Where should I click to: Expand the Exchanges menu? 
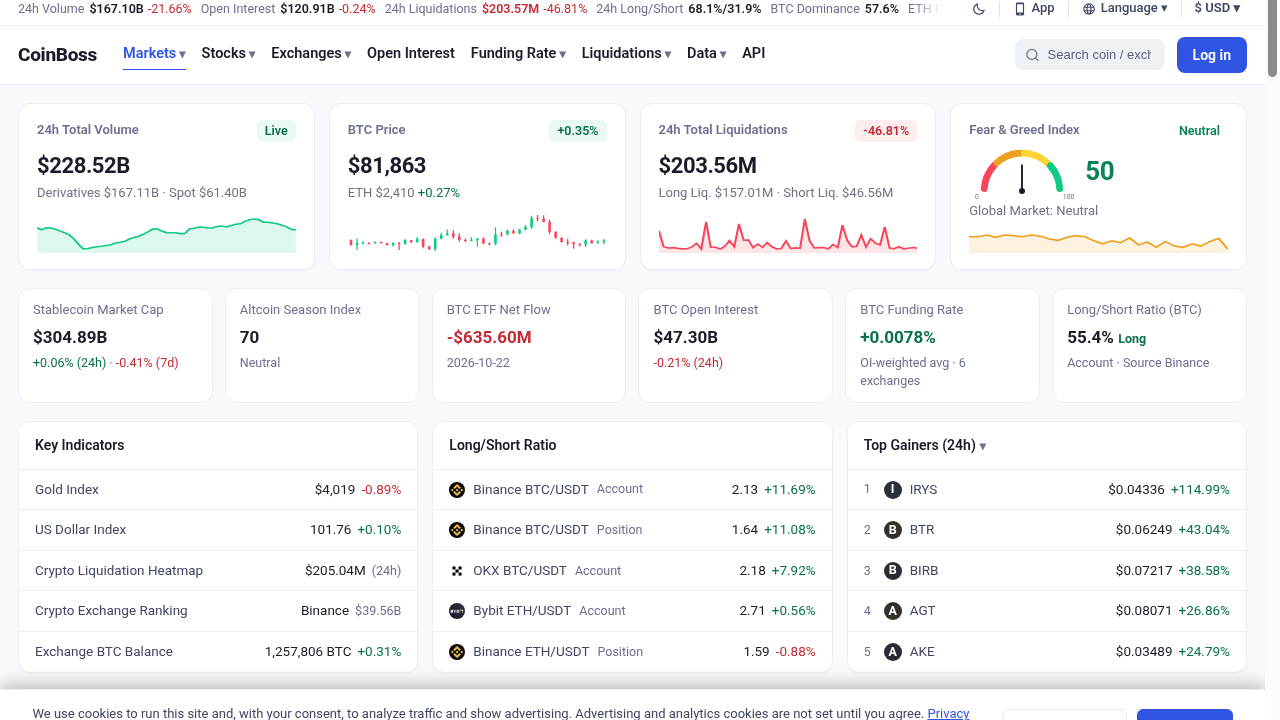(x=311, y=53)
